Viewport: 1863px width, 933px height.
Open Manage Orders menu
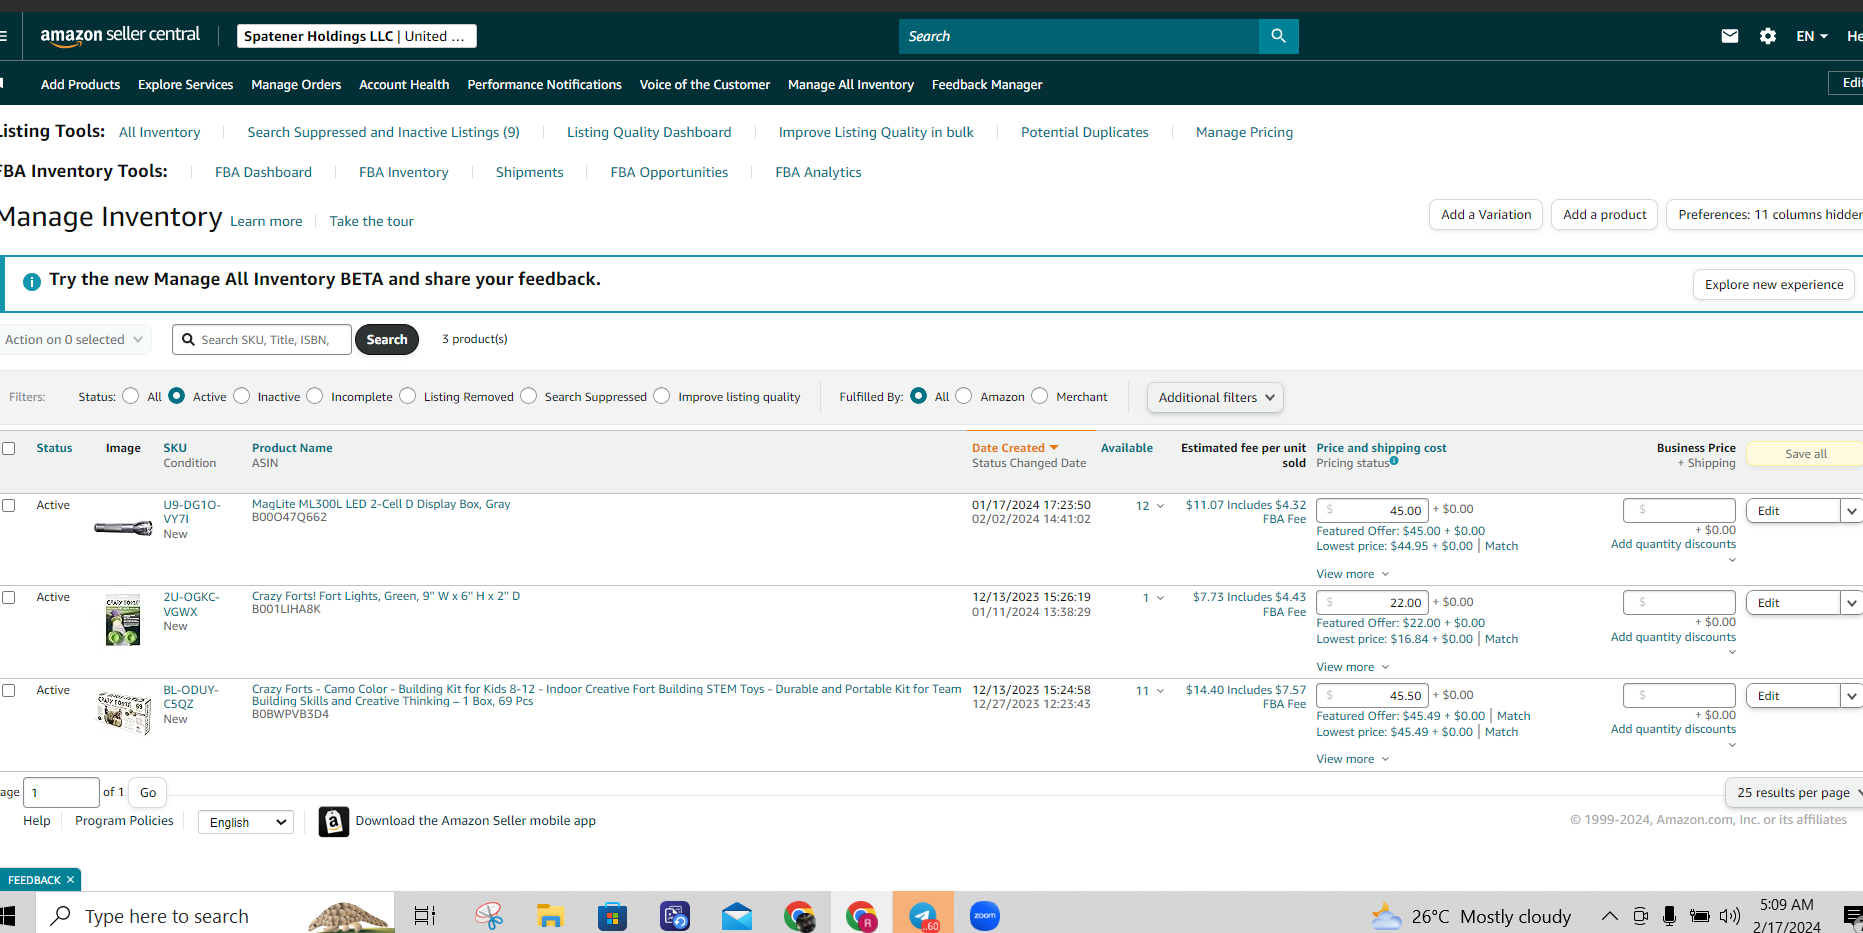tap(296, 85)
